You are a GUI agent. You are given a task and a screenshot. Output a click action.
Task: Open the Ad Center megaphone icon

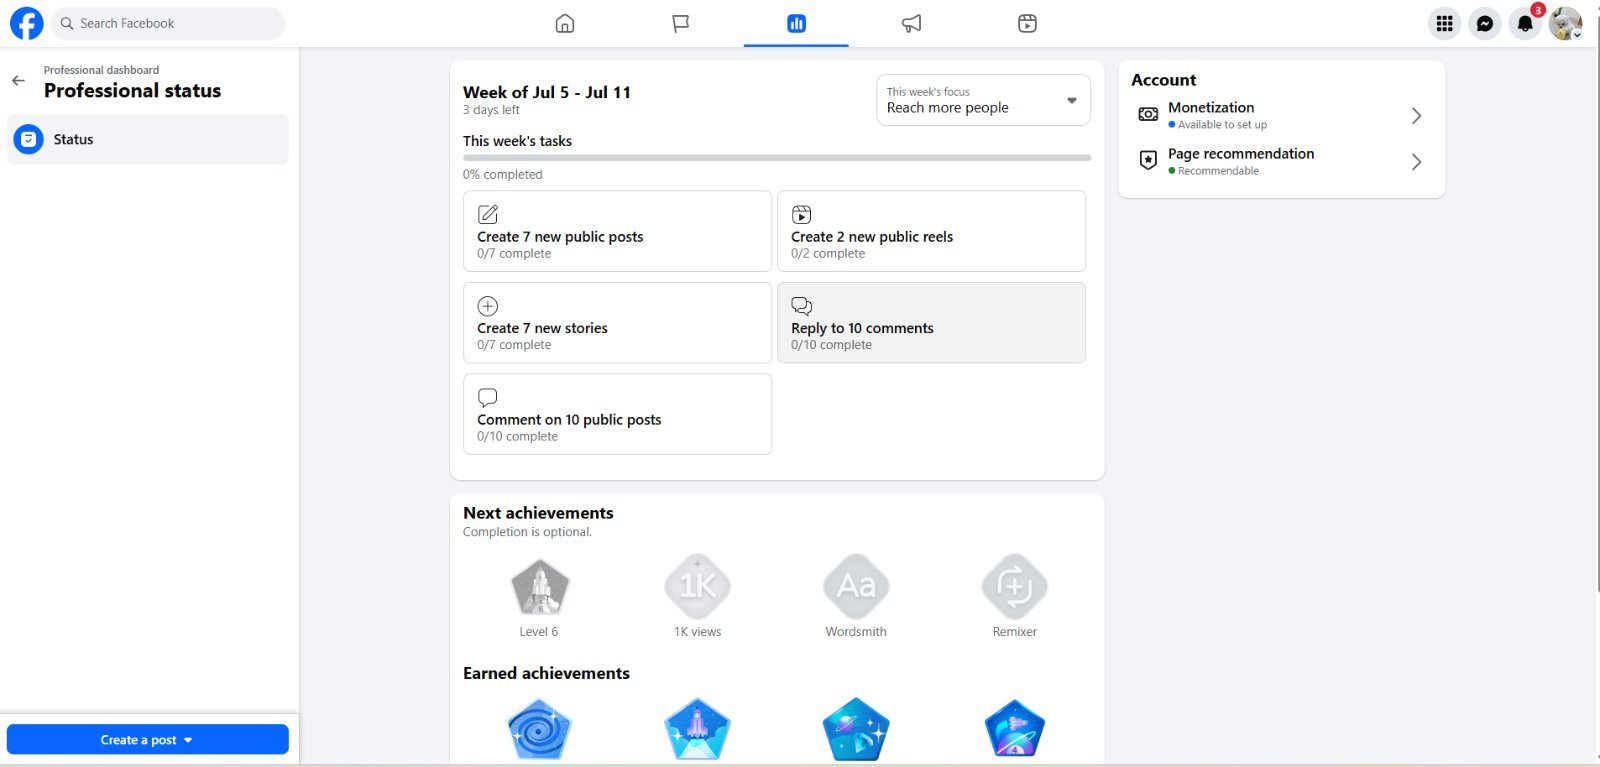pos(912,23)
